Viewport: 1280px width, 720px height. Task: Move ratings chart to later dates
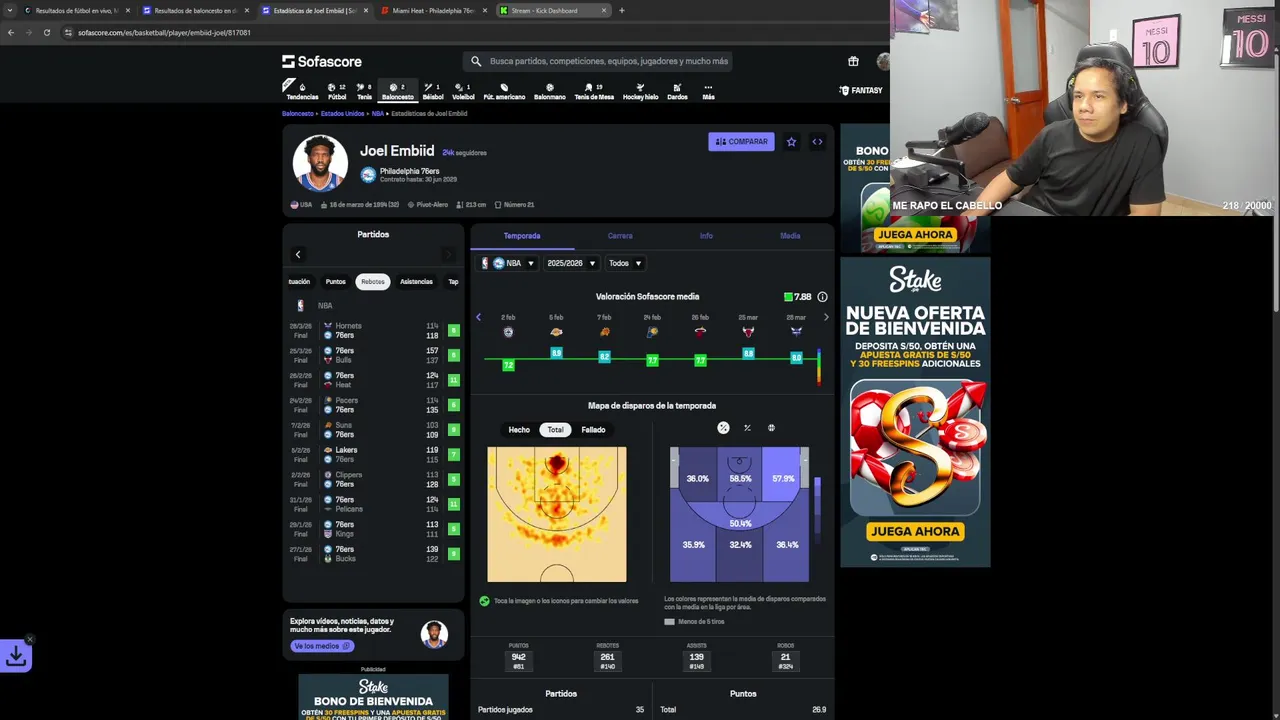[x=825, y=317]
